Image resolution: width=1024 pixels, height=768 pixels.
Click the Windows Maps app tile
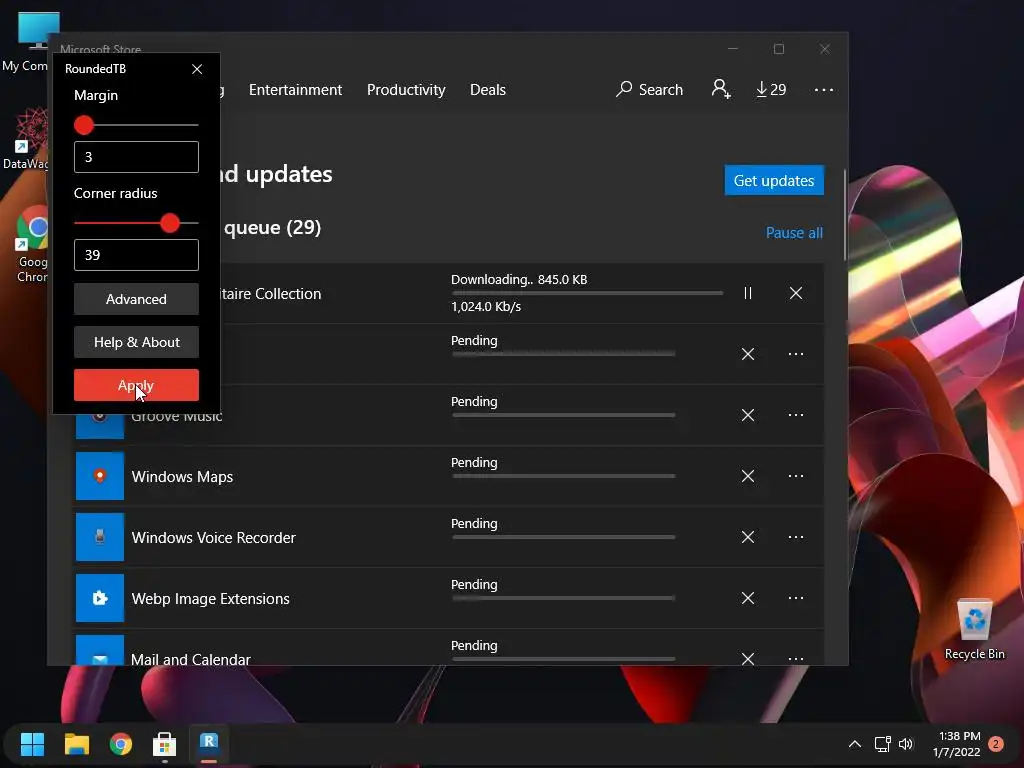tap(100, 476)
